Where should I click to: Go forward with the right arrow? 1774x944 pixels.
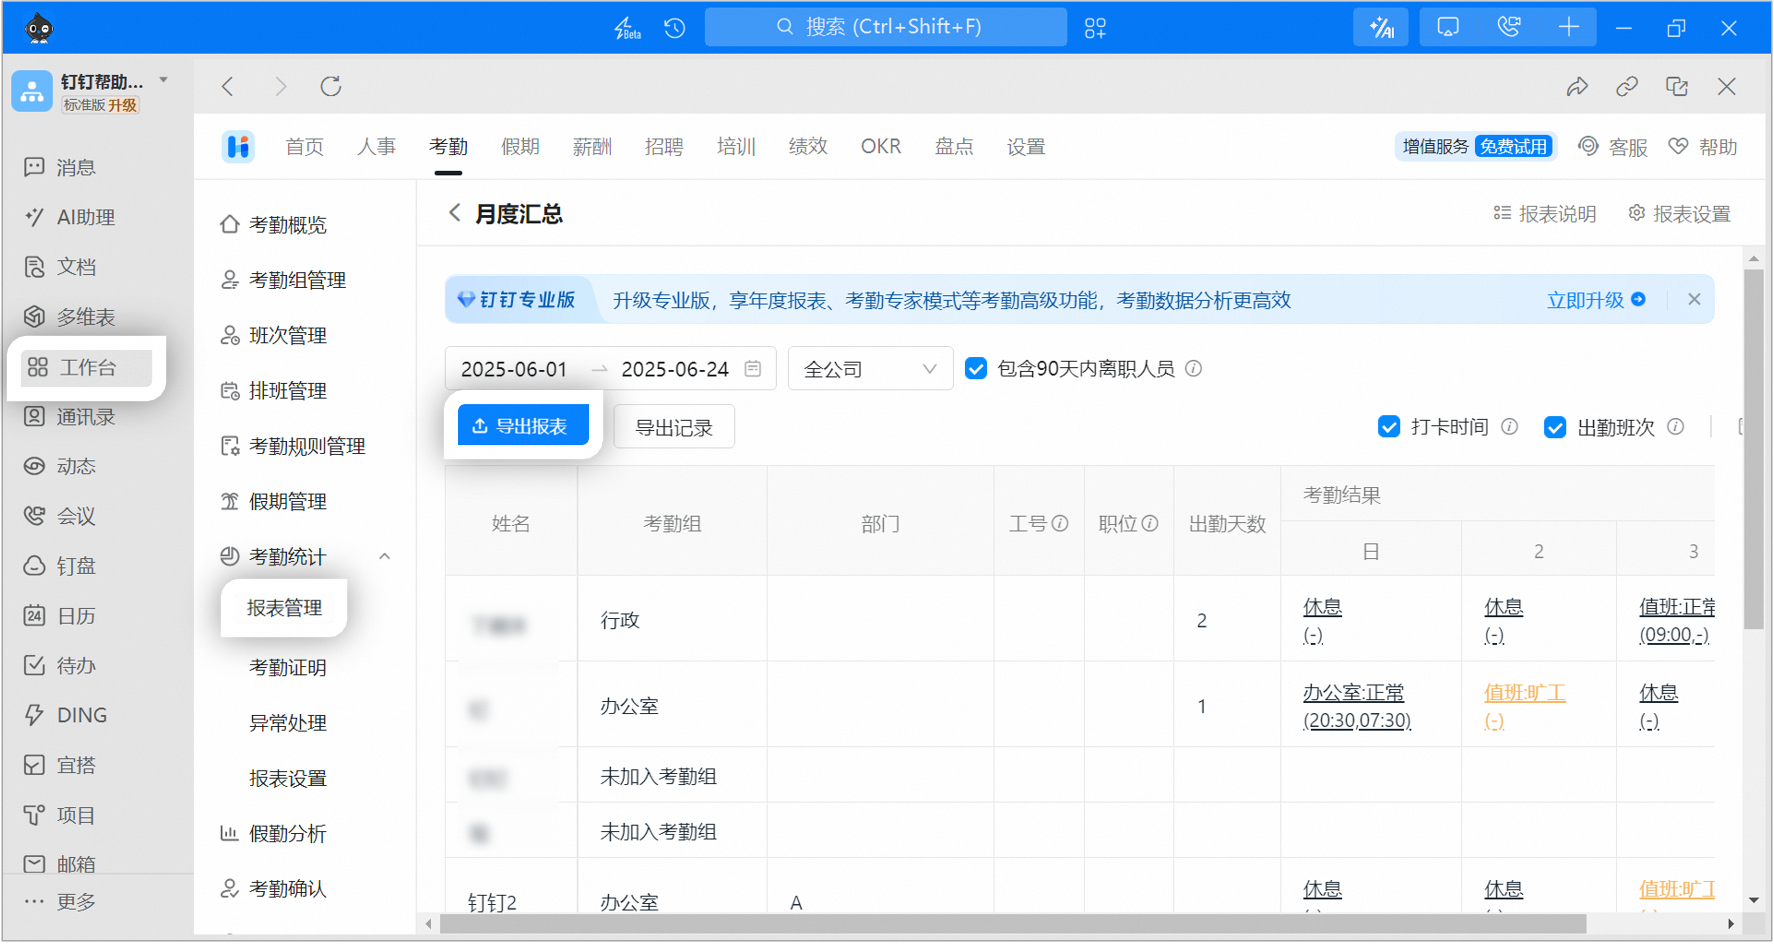point(281,87)
